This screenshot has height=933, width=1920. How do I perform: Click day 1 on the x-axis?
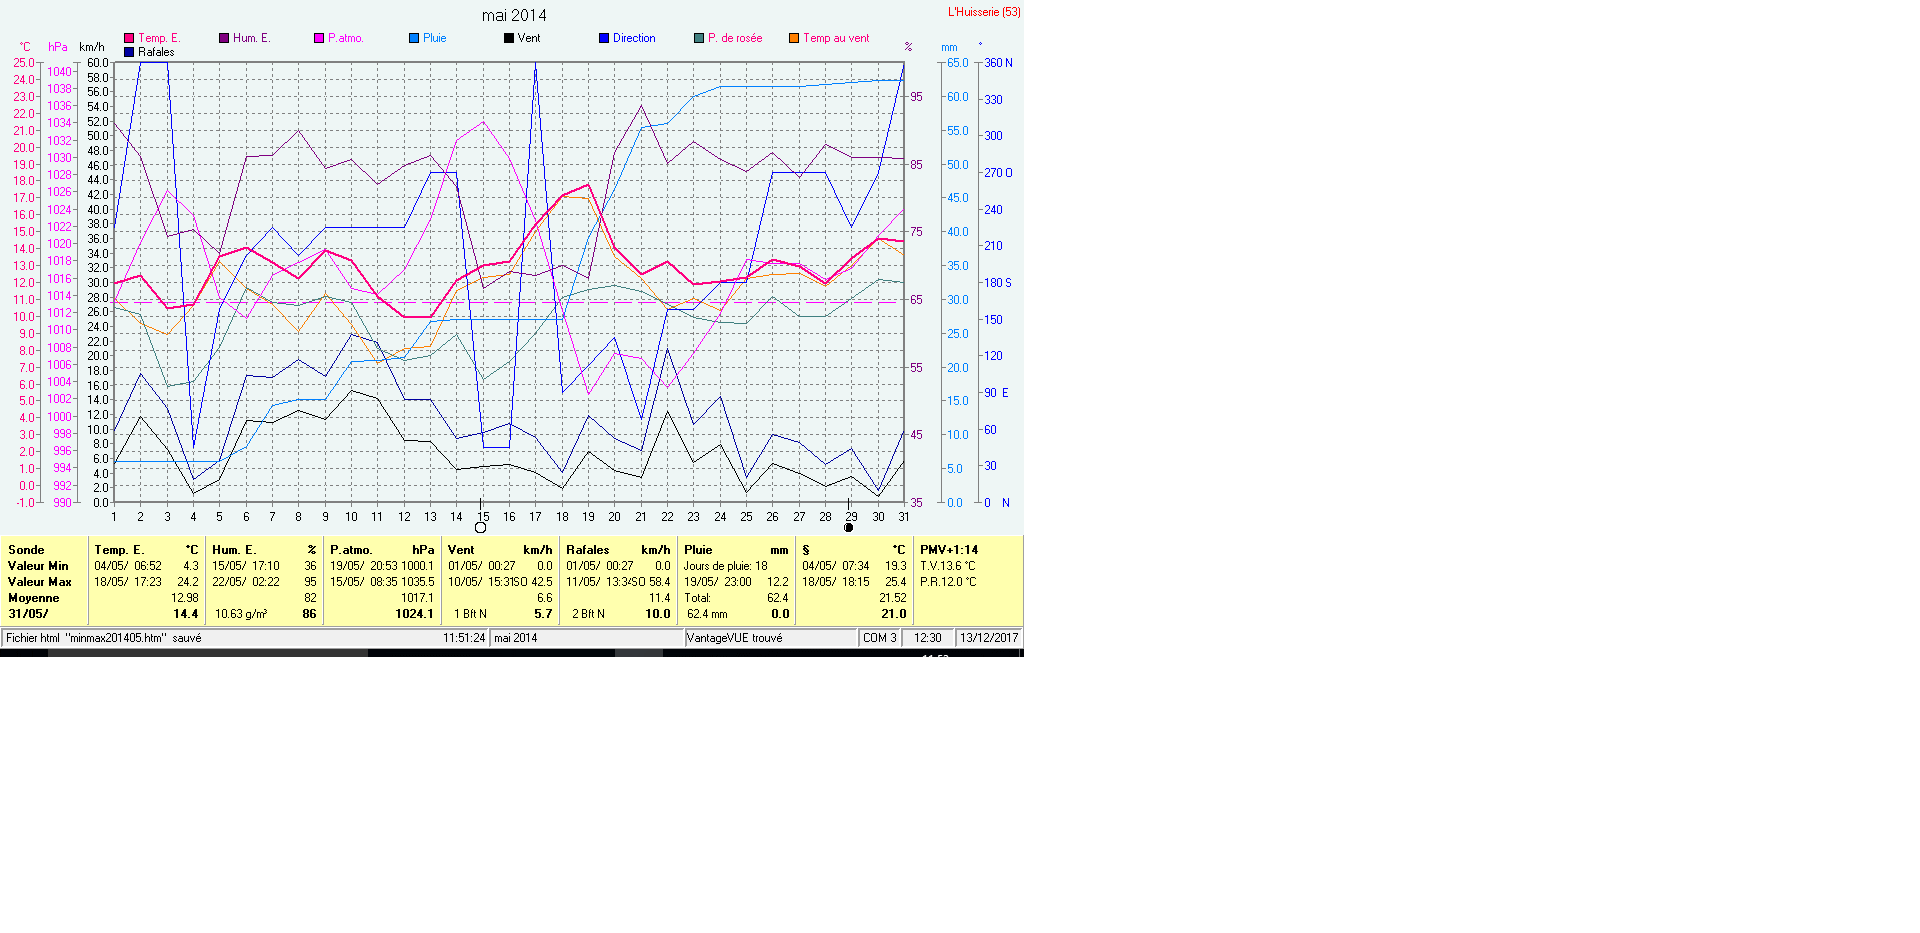pyautogui.click(x=114, y=517)
